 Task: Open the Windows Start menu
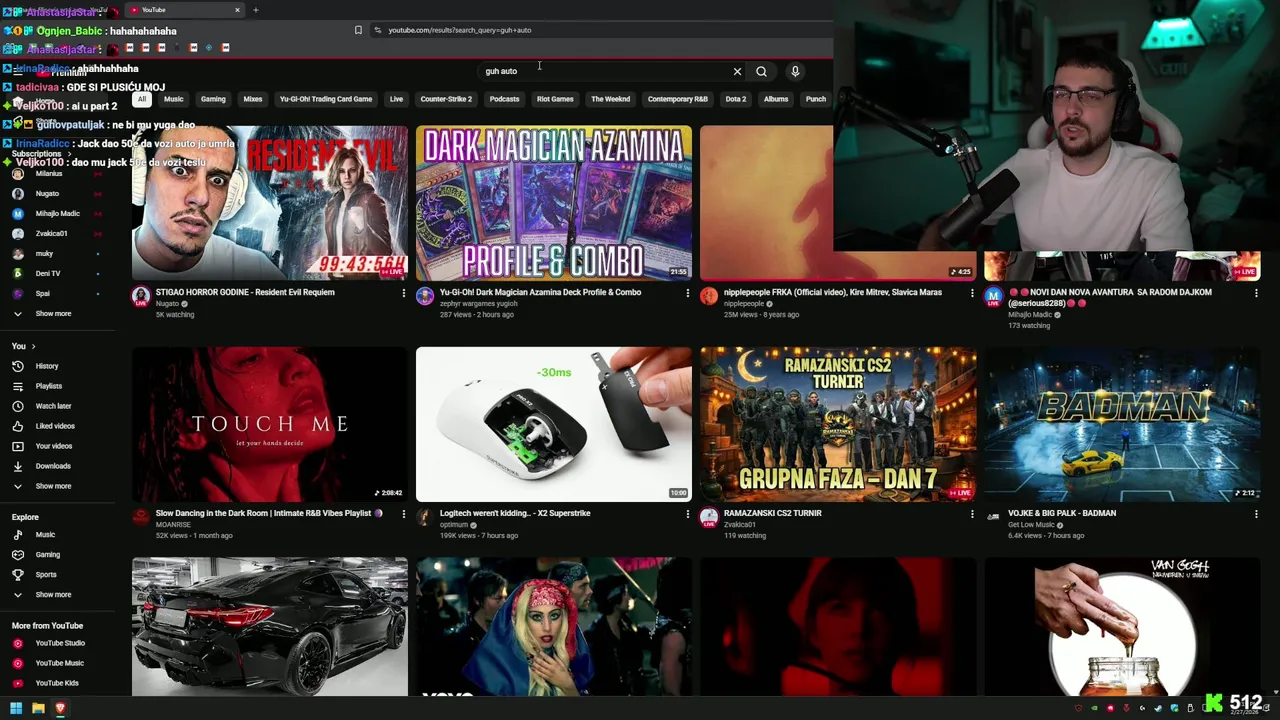(16, 708)
